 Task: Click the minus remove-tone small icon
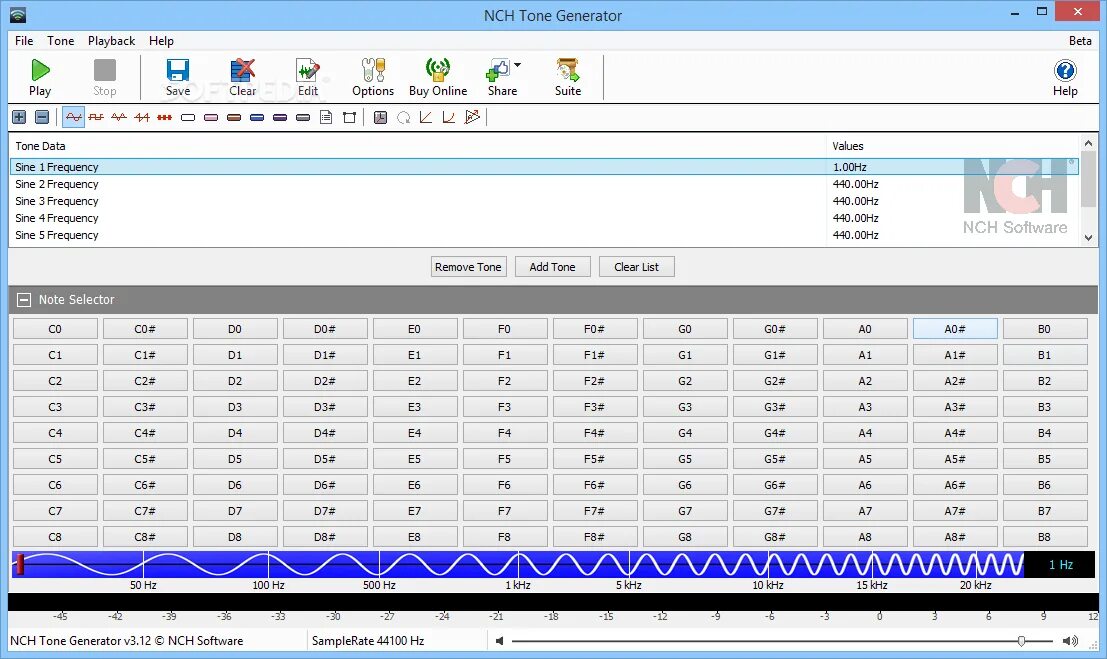point(42,117)
